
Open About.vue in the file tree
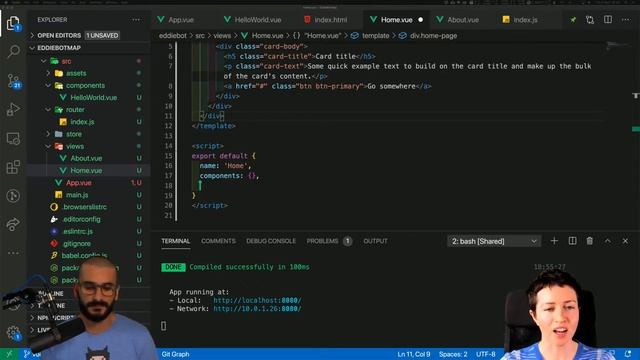(x=86, y=158)
